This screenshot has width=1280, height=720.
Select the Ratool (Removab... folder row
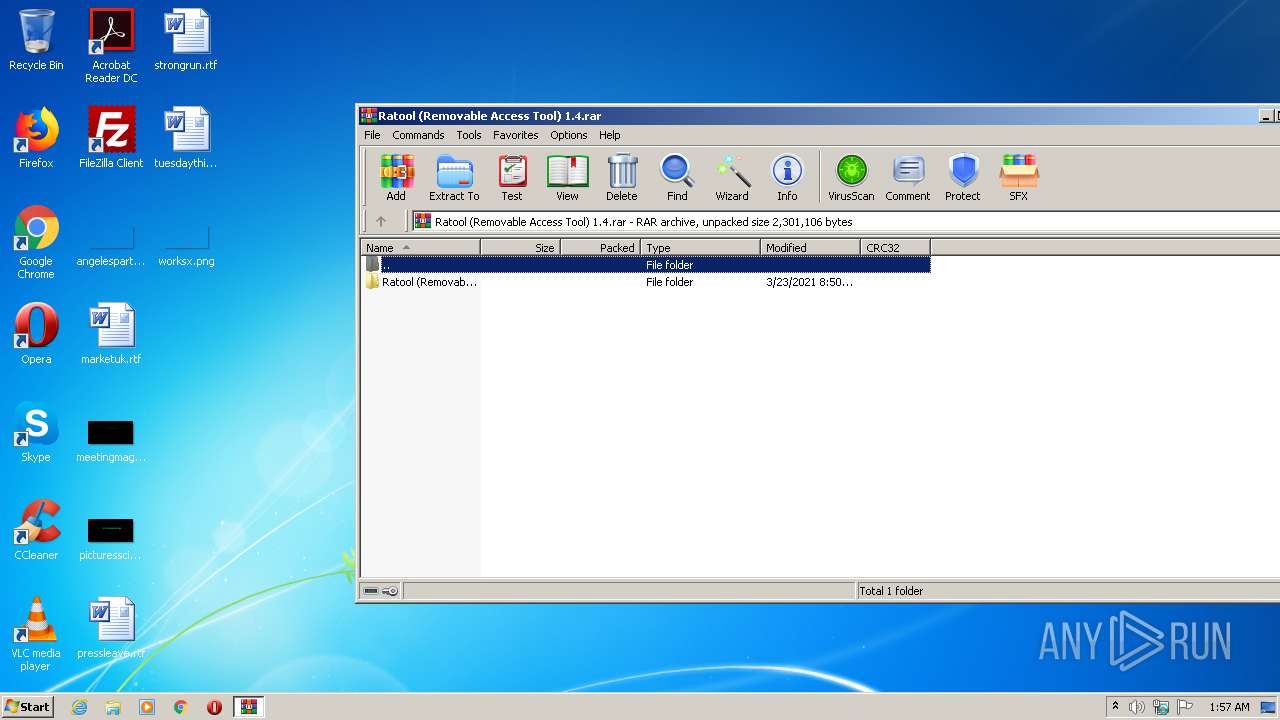646,282
